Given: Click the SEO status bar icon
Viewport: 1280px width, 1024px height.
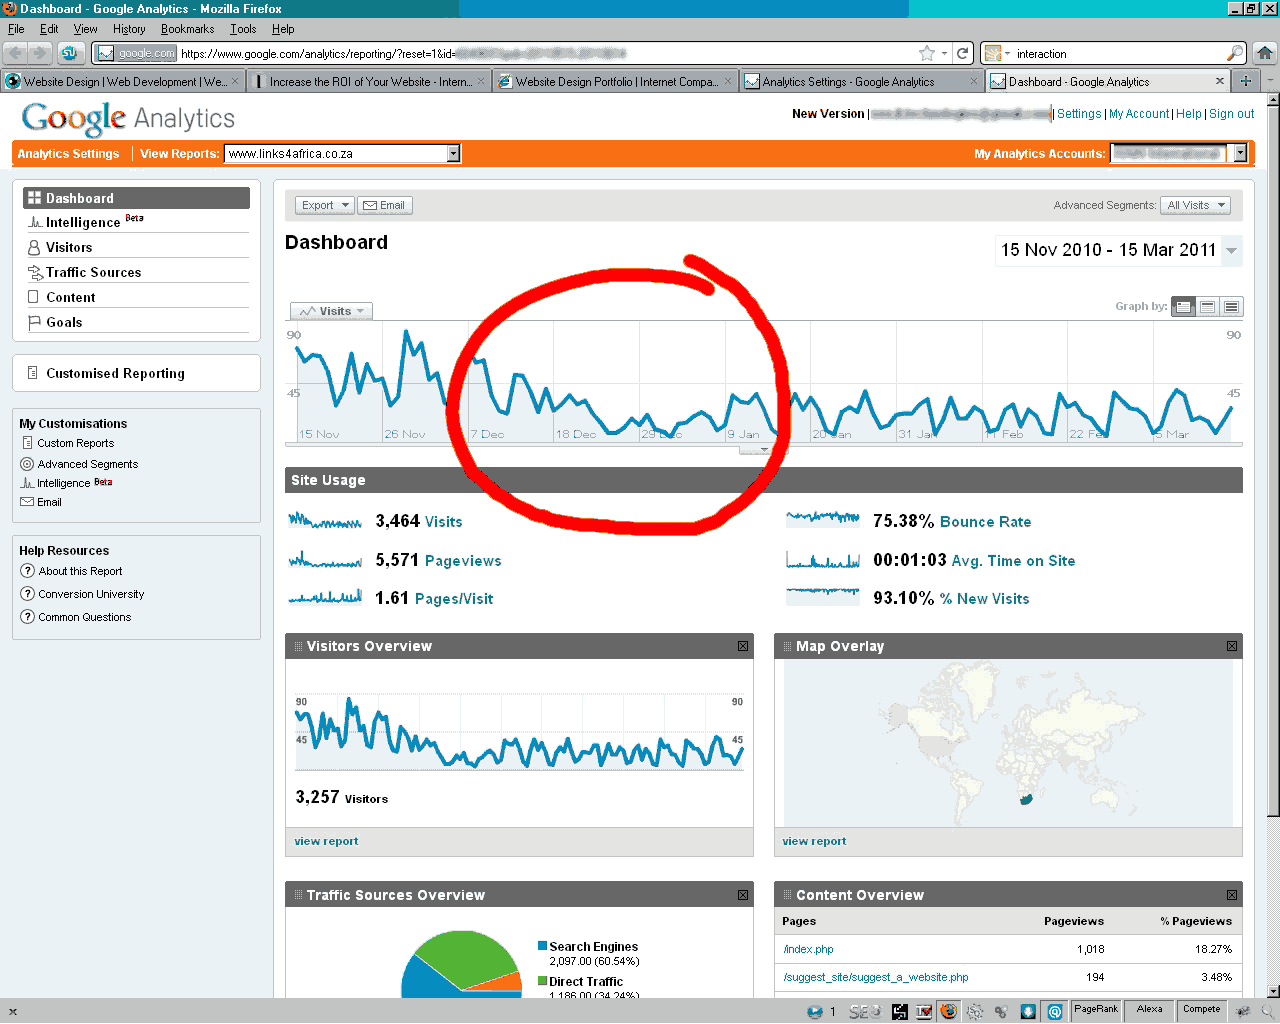Looking at the screenshot, I should click(864, 1012).
